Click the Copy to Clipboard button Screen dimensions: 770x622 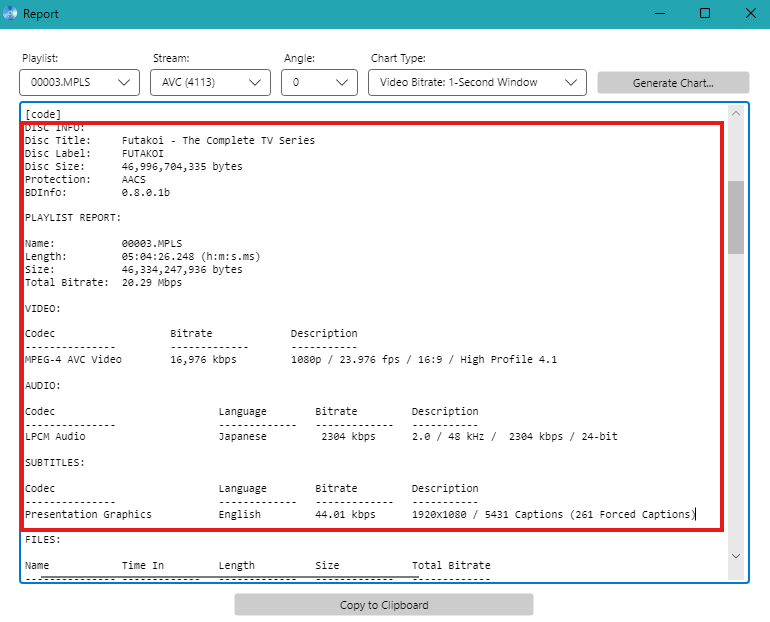click(x=384, y=605)
